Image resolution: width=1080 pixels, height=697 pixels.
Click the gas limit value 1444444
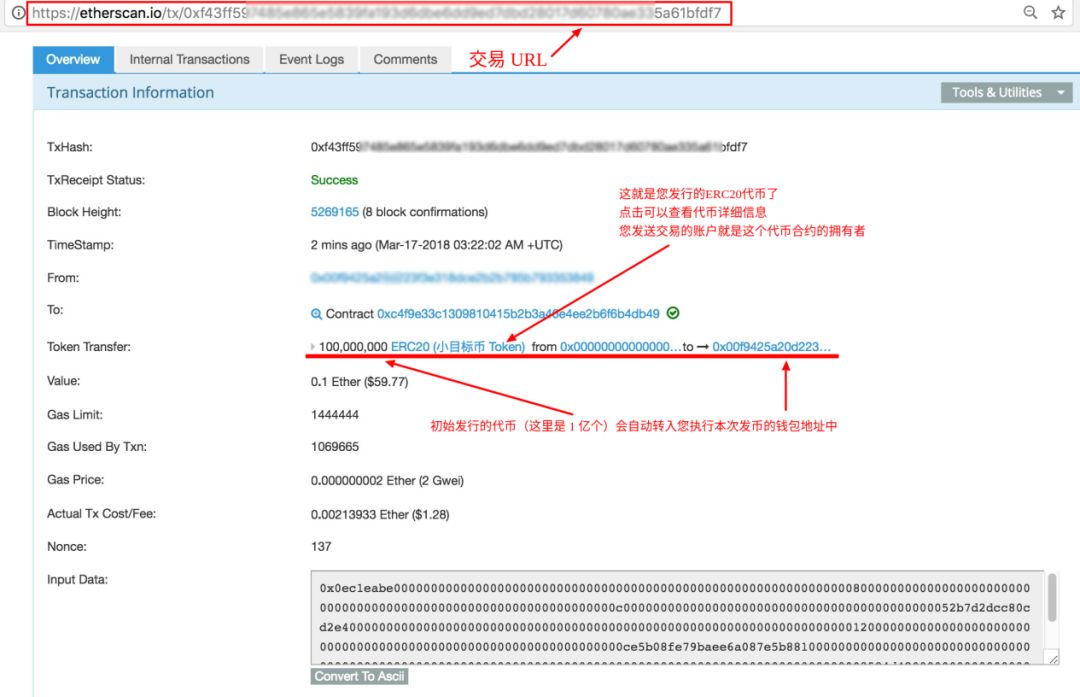[335, 415]
